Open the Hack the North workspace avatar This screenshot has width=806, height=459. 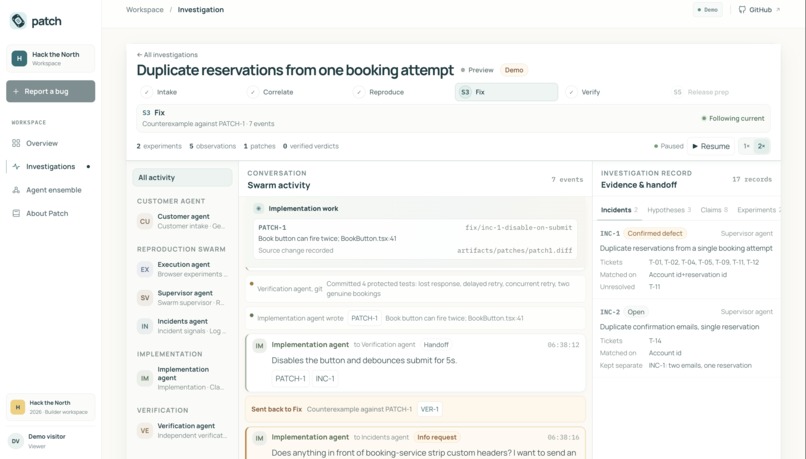coord(19,59)
